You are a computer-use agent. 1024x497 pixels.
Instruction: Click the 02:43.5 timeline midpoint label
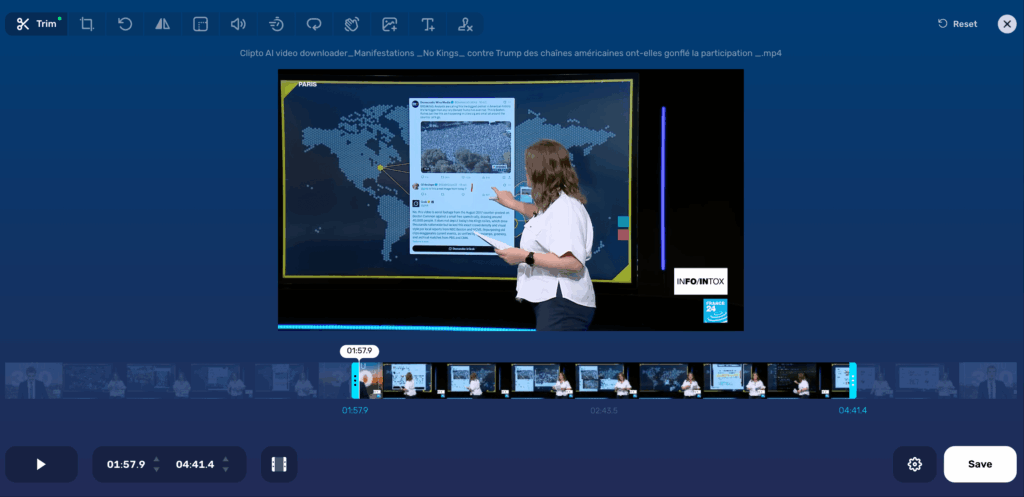pos(603,411)
